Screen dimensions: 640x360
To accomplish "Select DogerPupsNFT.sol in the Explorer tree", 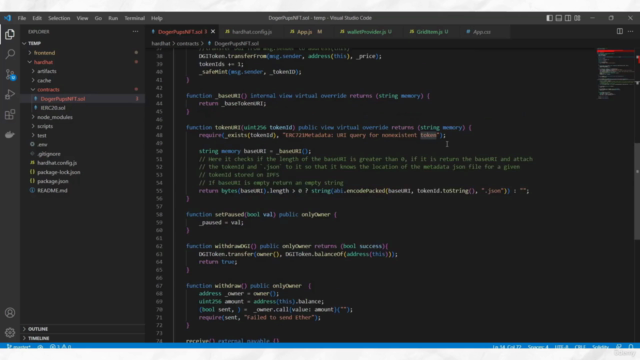I will click(x=82, y=99).
